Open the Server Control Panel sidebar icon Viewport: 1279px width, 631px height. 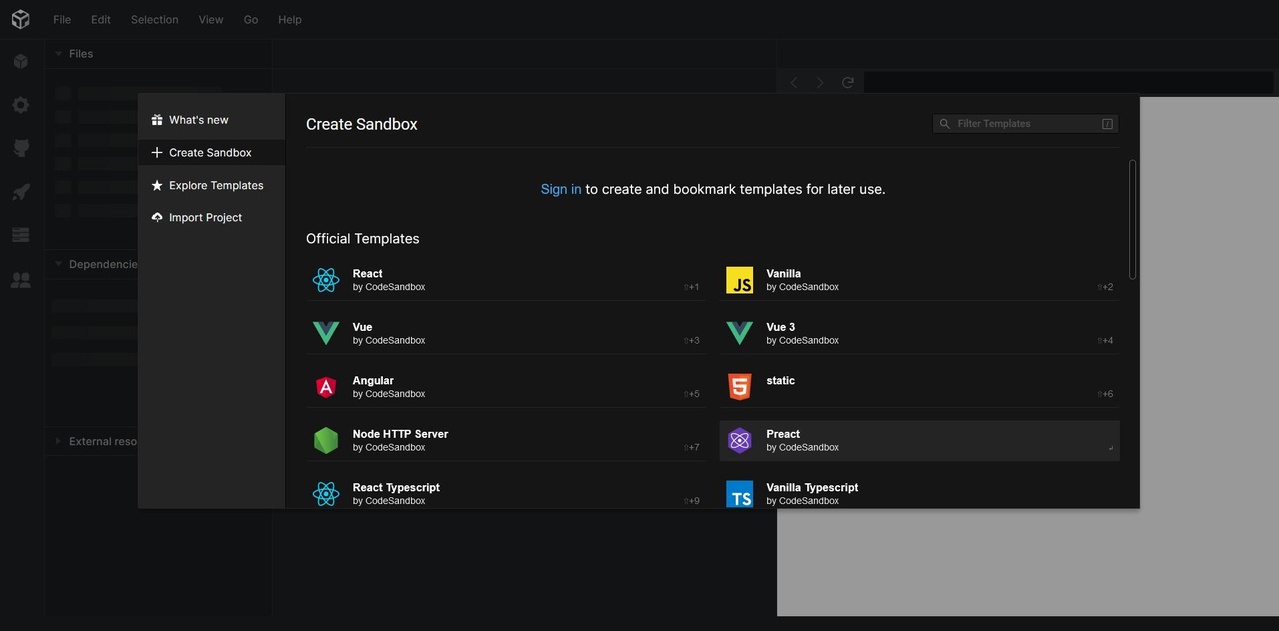coord(20,235)
